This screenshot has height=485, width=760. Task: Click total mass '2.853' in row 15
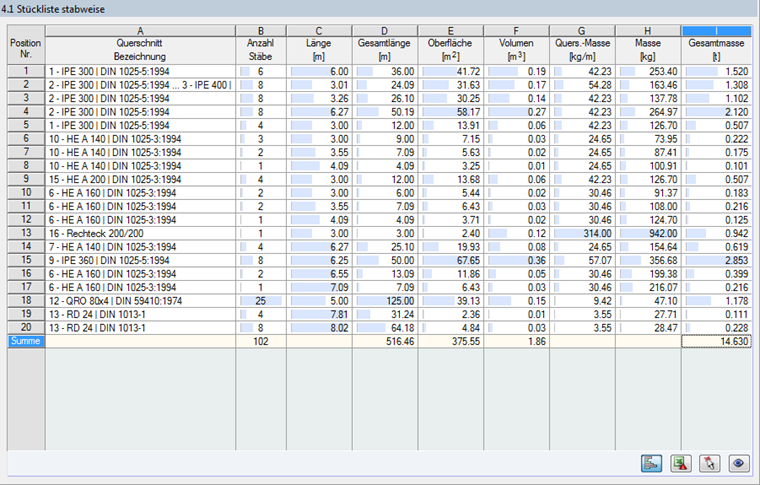pyautogui.click(x=716, y=260)
